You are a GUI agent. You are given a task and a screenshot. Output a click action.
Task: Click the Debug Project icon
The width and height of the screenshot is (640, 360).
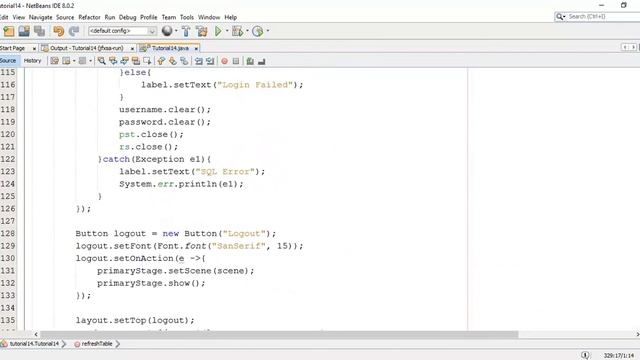coord(237,31)
